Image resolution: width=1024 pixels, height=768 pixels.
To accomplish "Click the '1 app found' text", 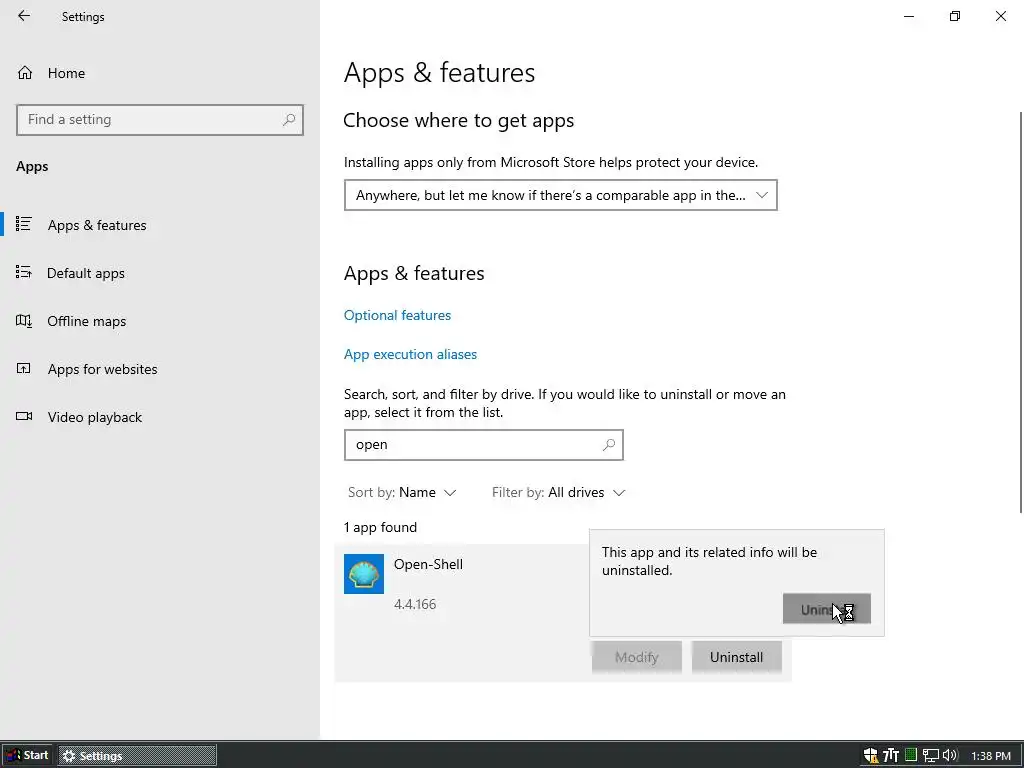I will click(x=380, y=527).
